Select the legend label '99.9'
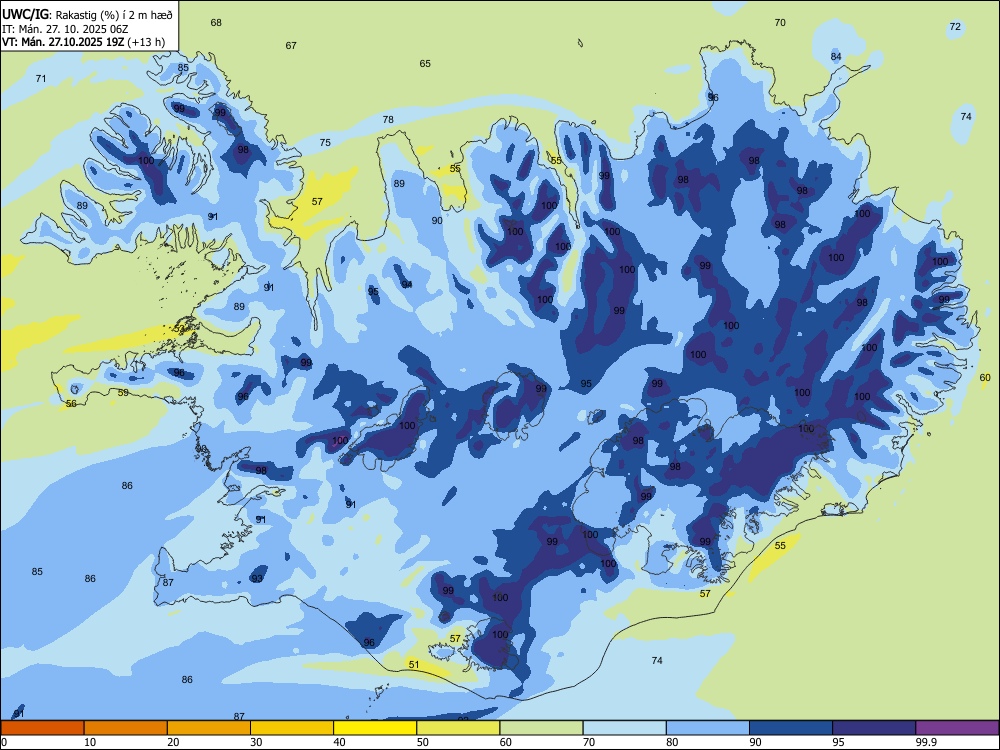 pyautogui.click(x=926, y=742)
